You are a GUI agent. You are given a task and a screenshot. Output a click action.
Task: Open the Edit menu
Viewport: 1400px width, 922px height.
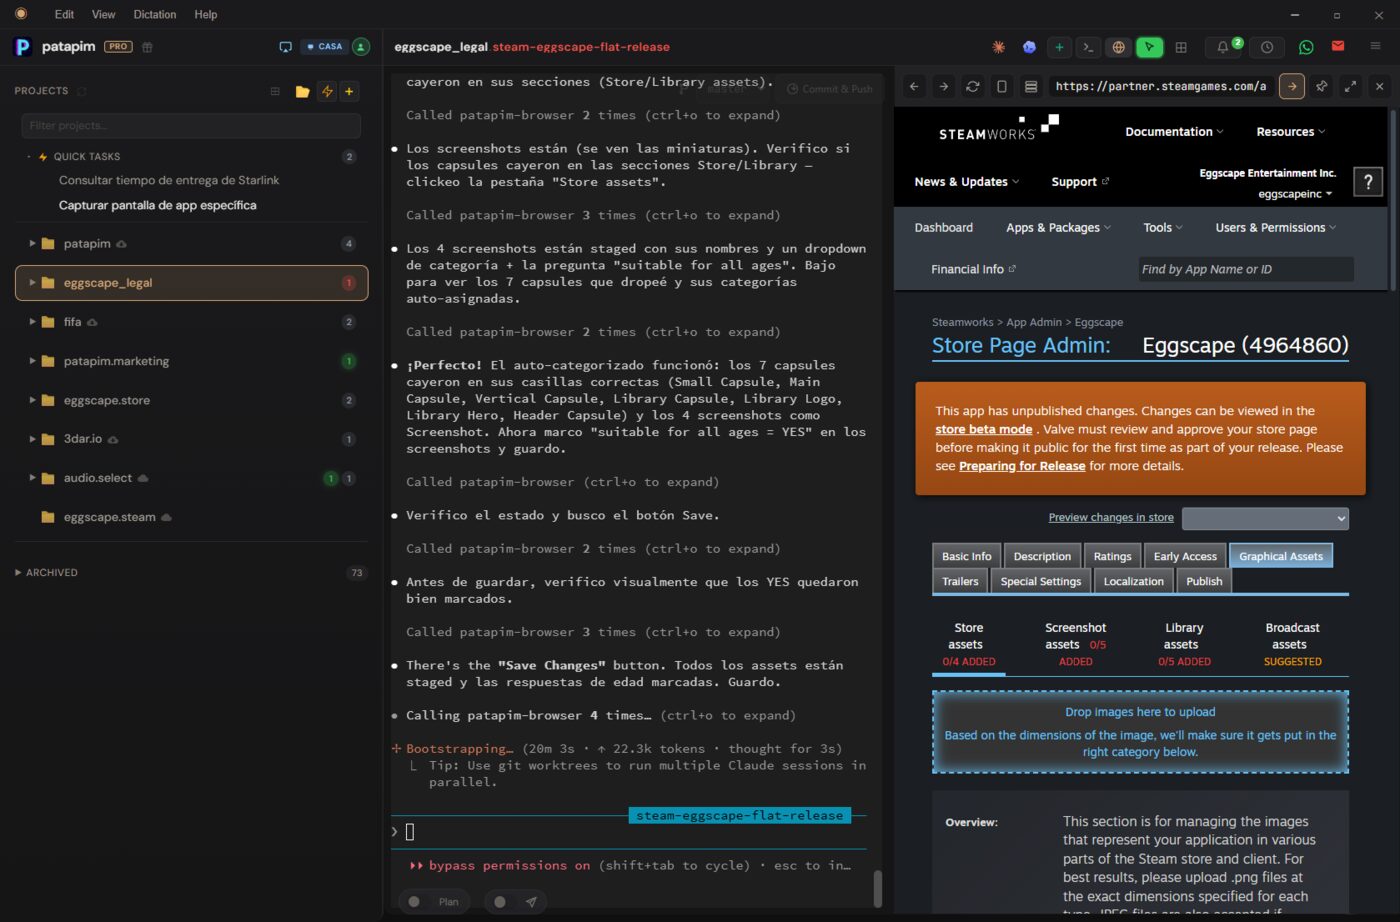pyautogui.click(x=64, y=14)
